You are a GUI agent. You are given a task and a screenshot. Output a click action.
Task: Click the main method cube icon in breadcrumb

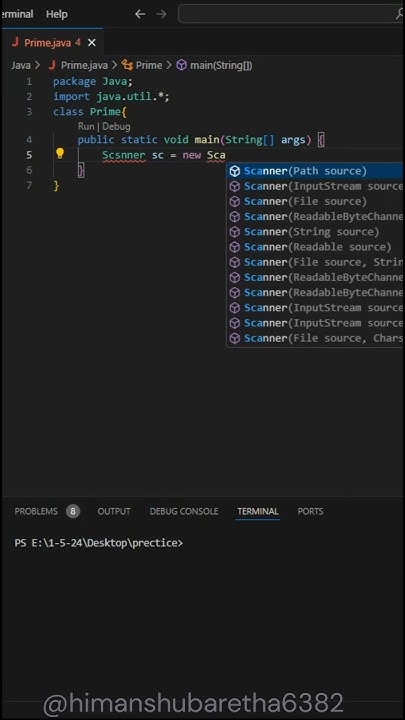182,65
